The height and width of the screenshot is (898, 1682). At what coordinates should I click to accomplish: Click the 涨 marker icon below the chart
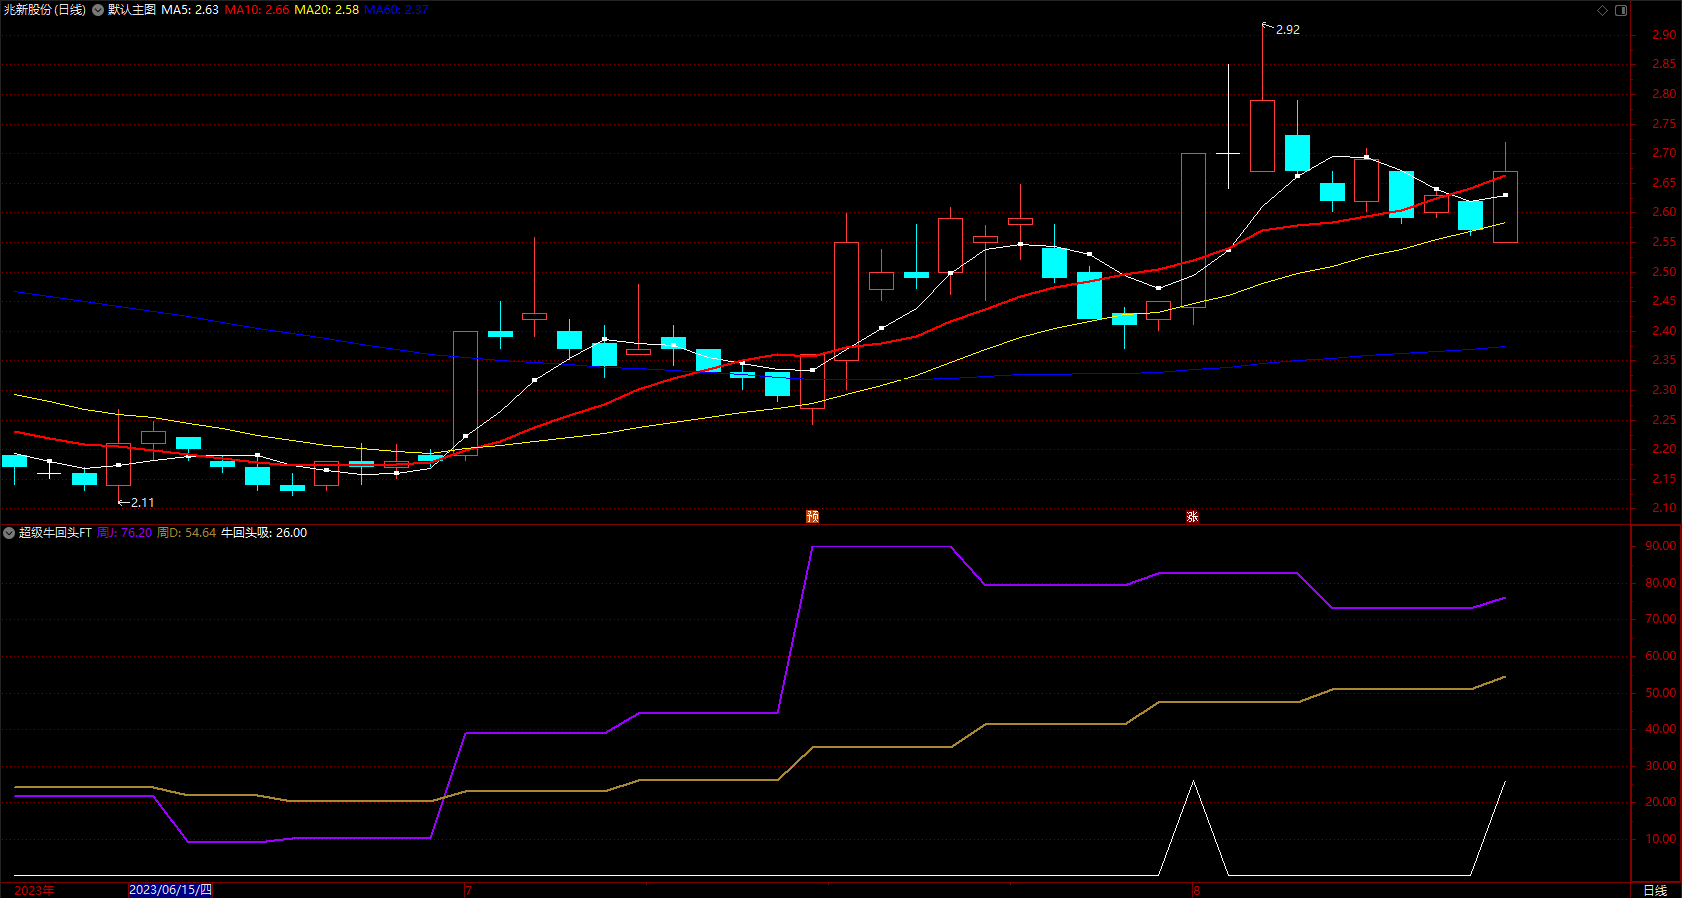pyautogui.click(x=1192, y=516)
